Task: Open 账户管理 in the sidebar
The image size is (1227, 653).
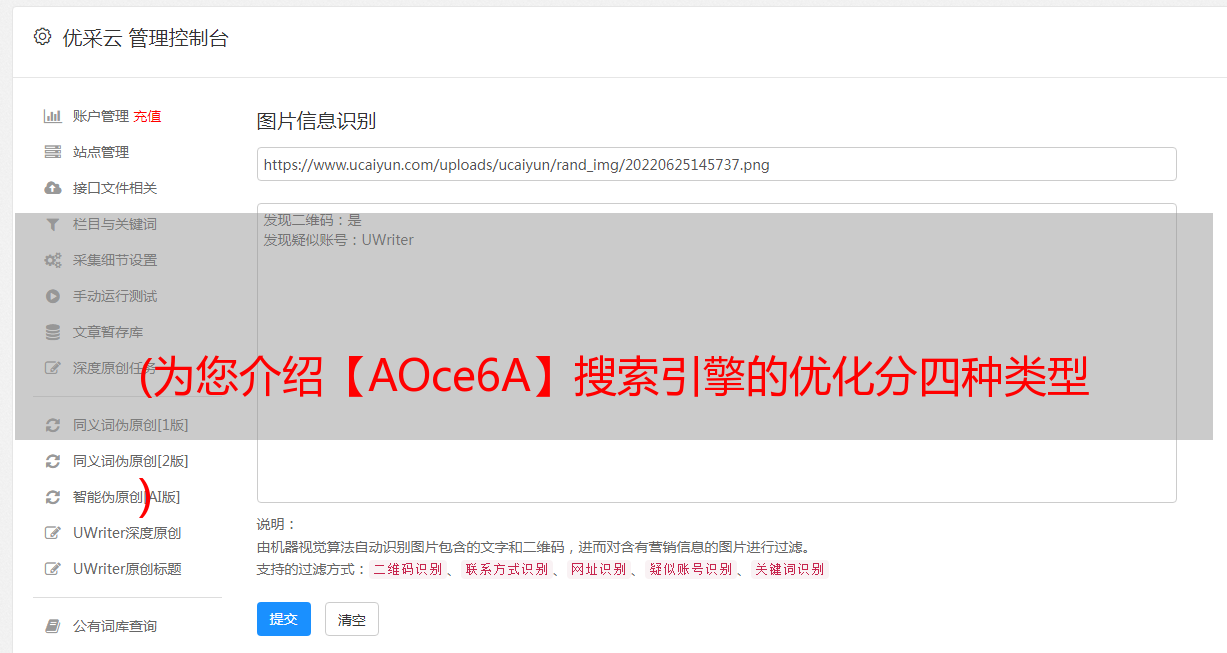Action: pos(101,116)
